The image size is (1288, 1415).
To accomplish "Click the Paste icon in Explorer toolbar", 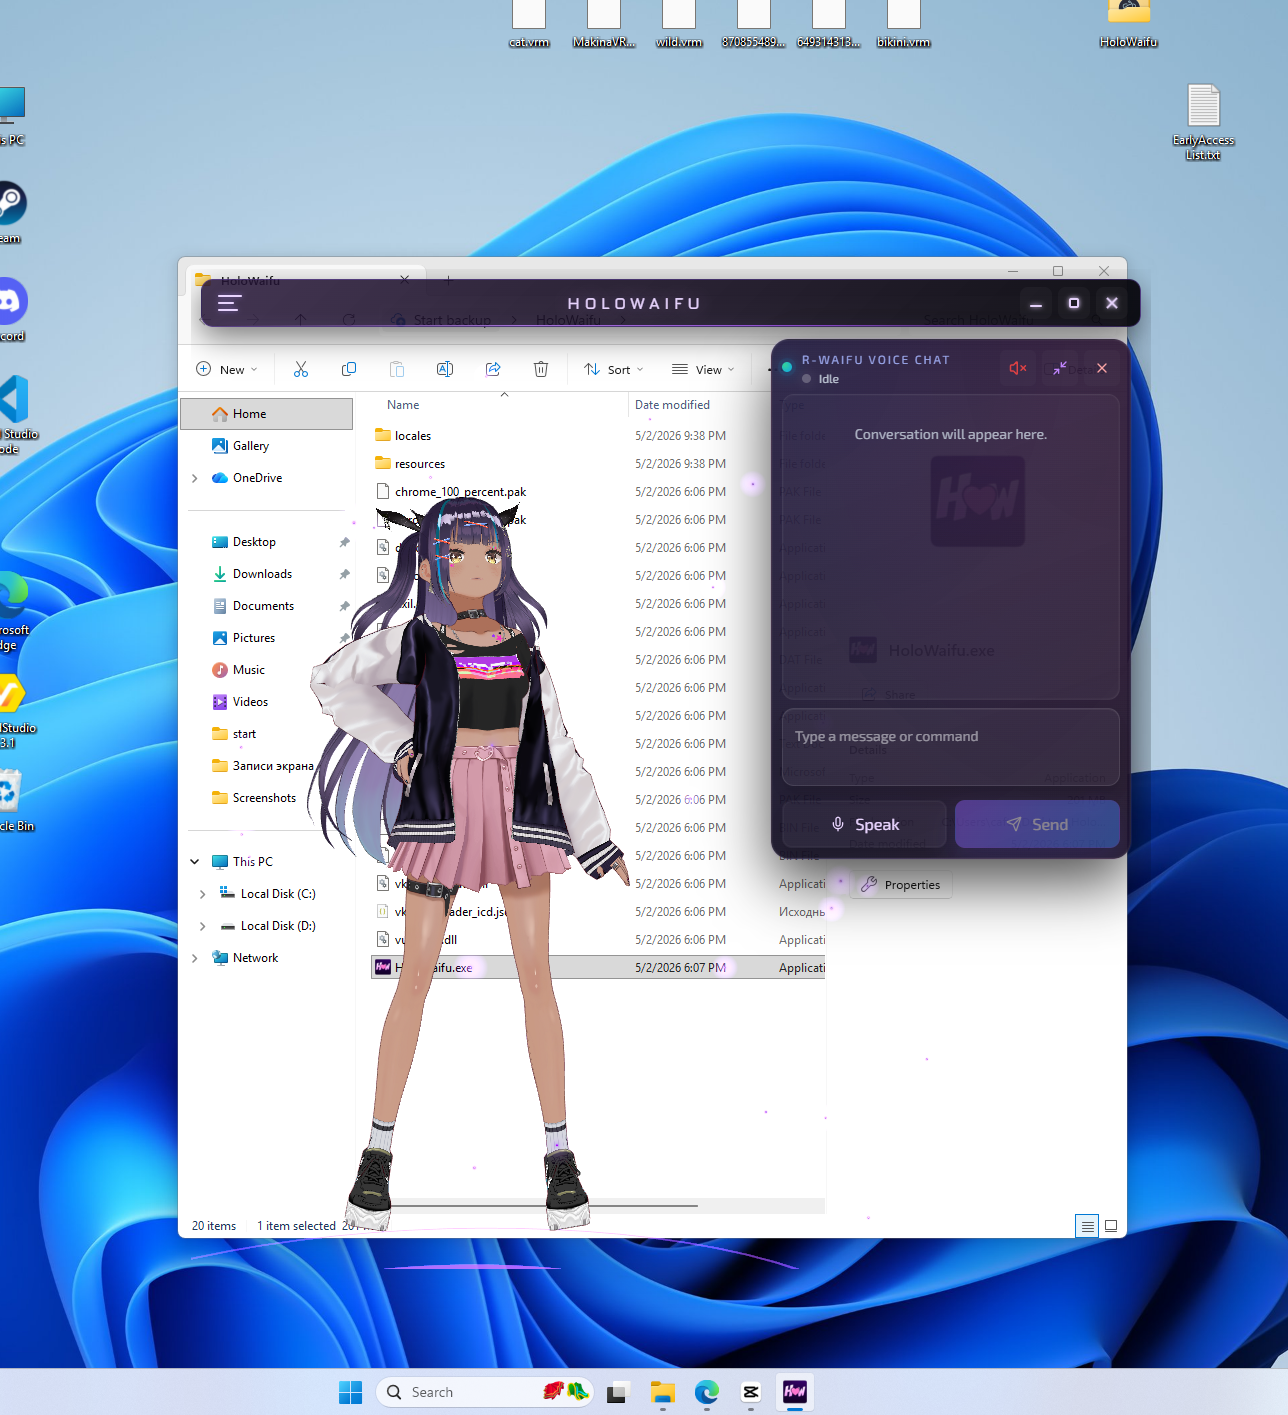I will (397, 369).
